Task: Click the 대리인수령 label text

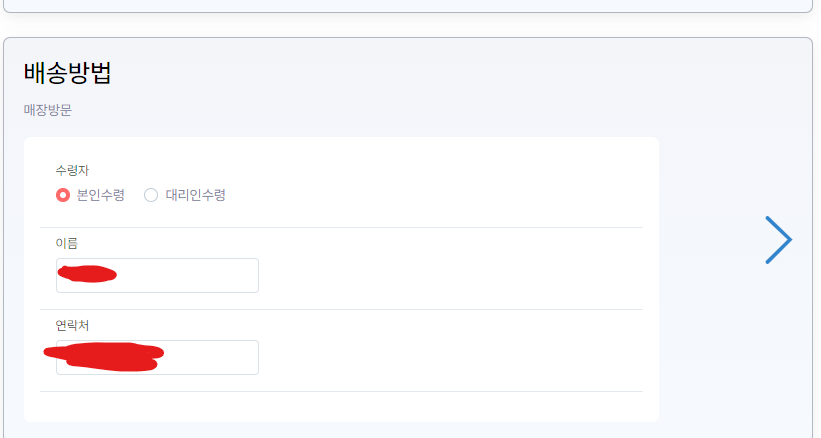Action: pyautogui.click(x=195, y=195)
